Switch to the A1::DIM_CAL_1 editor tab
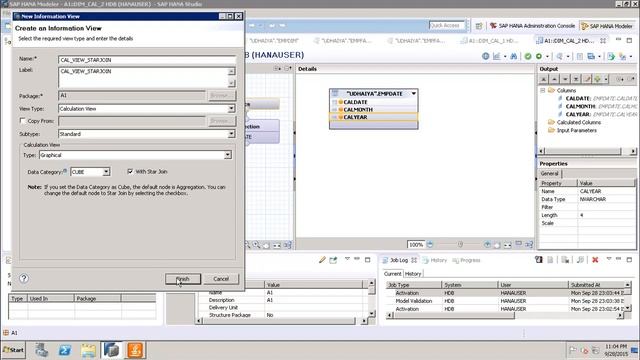 tap(490, 41)
